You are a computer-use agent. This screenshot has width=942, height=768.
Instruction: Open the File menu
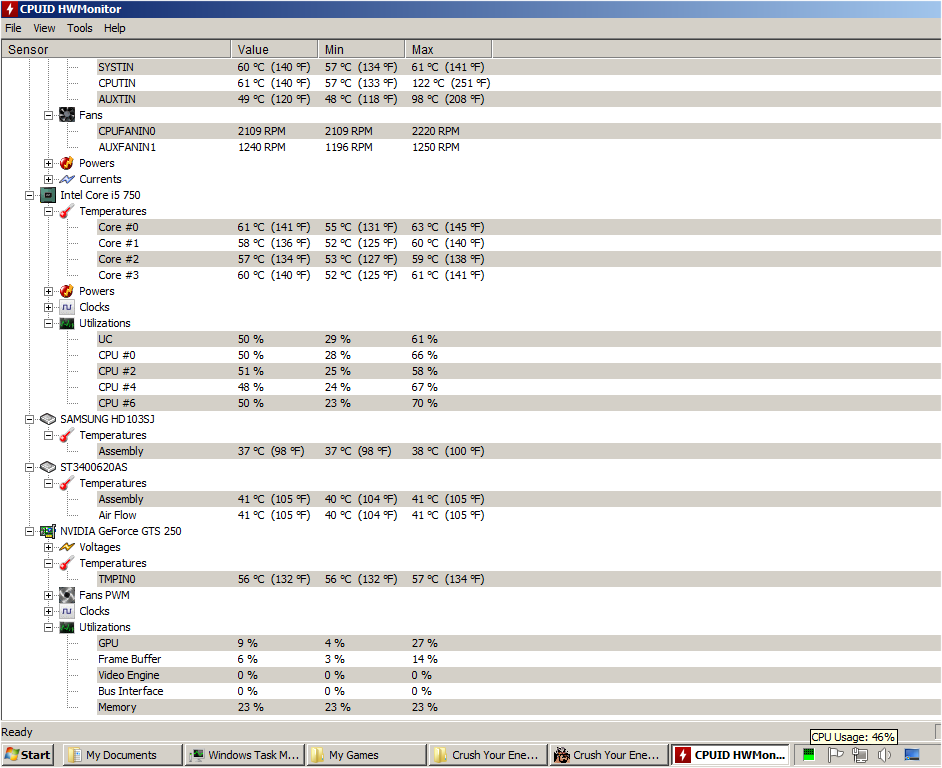pyautogui.click(x=13, y=28)
